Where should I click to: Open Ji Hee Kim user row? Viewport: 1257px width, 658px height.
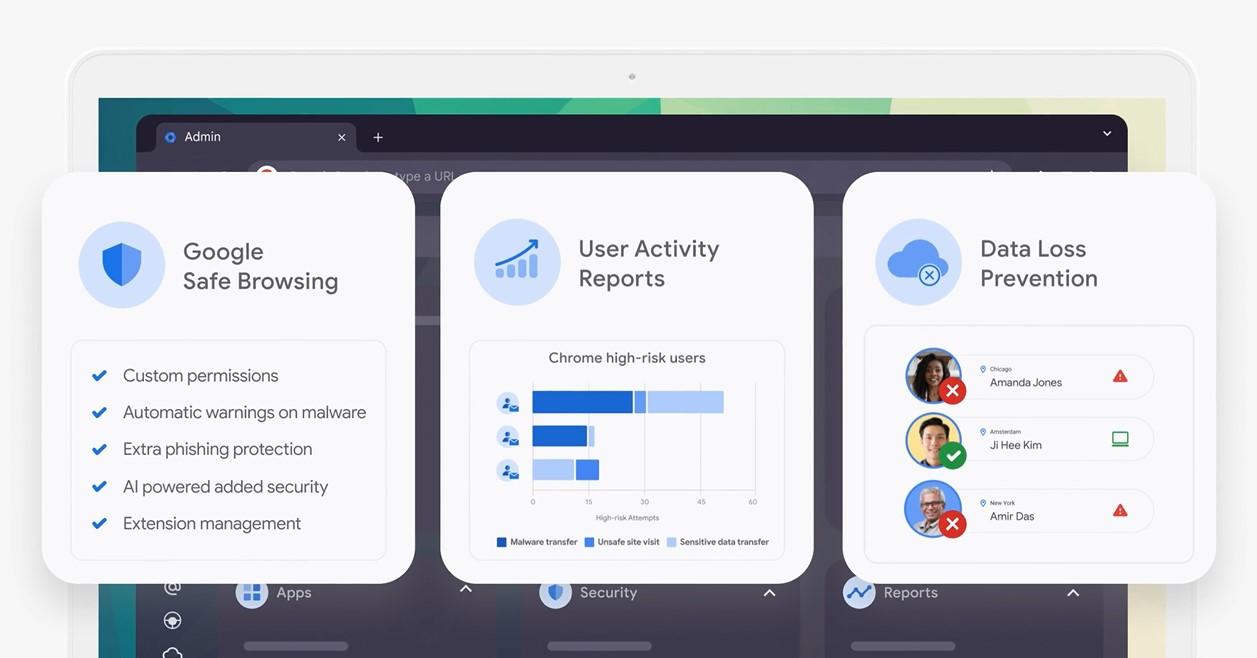(1030, 440)
